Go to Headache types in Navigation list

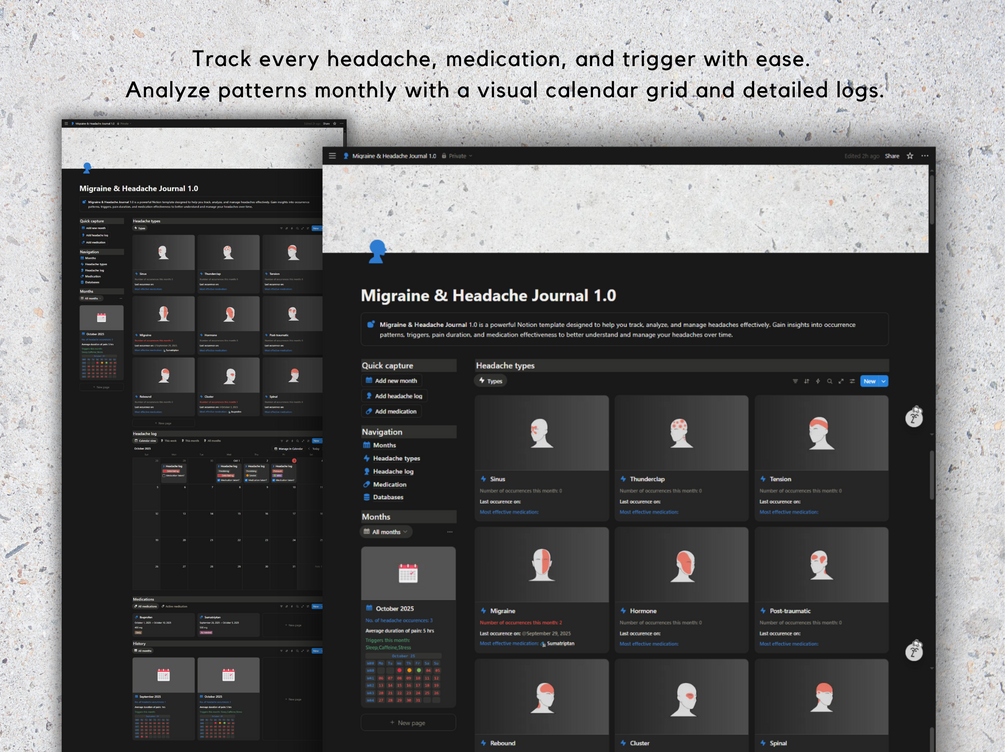click(392, 458)
